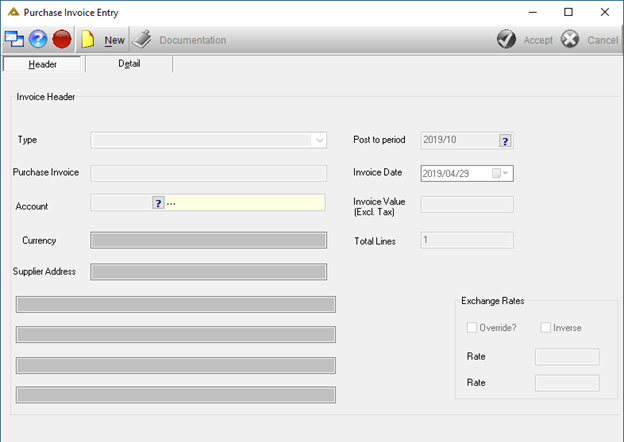This screenshot has height=442, width=624.
Task: Click the Account code input box
Action: point(121,203)
